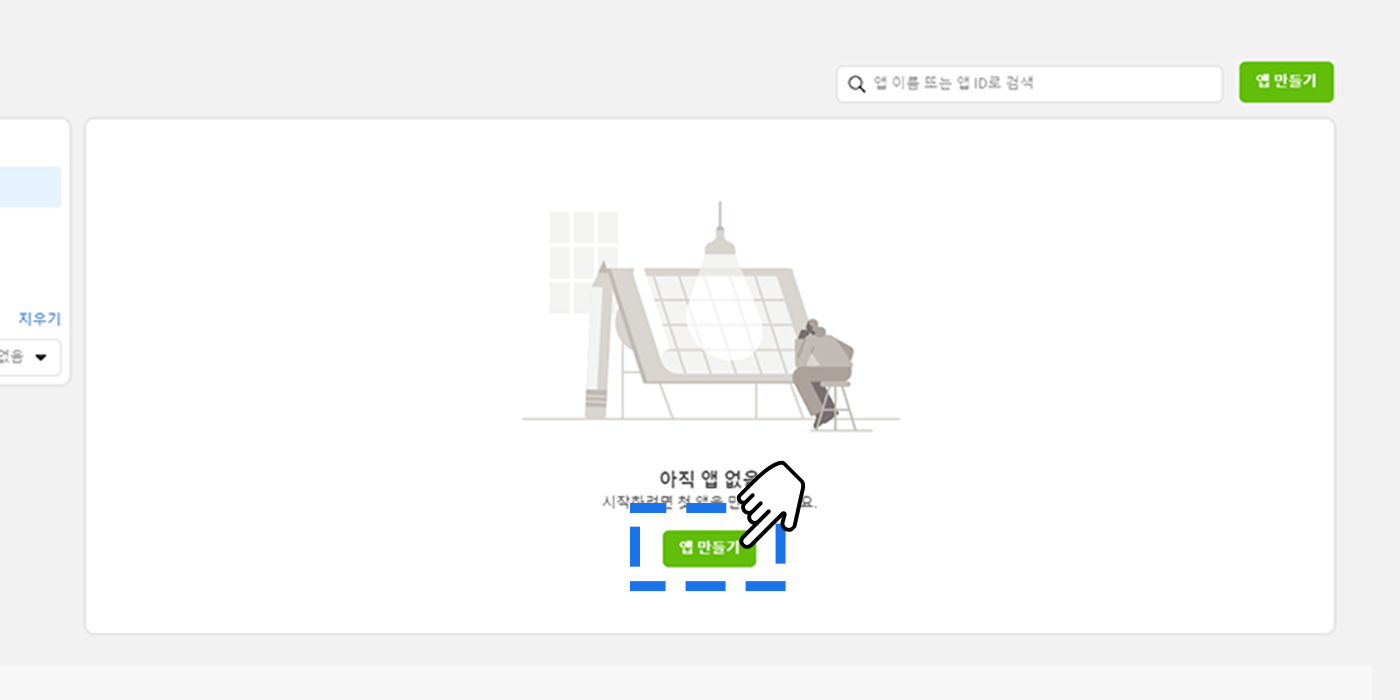Click empty space in the left filter panel
Viewport: 1400px width, 700px height.
tap(30, 260)
